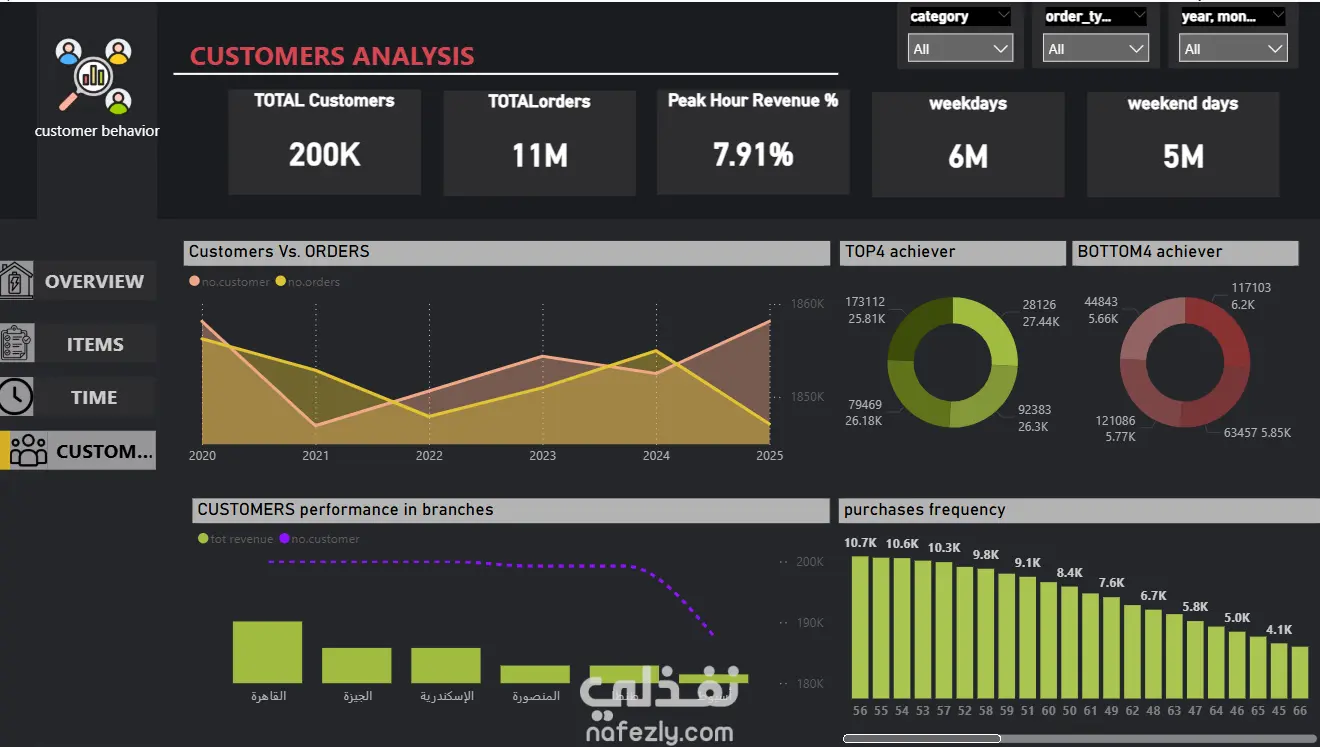Click the 121086 5.77K donut label

pos(1115,429)
